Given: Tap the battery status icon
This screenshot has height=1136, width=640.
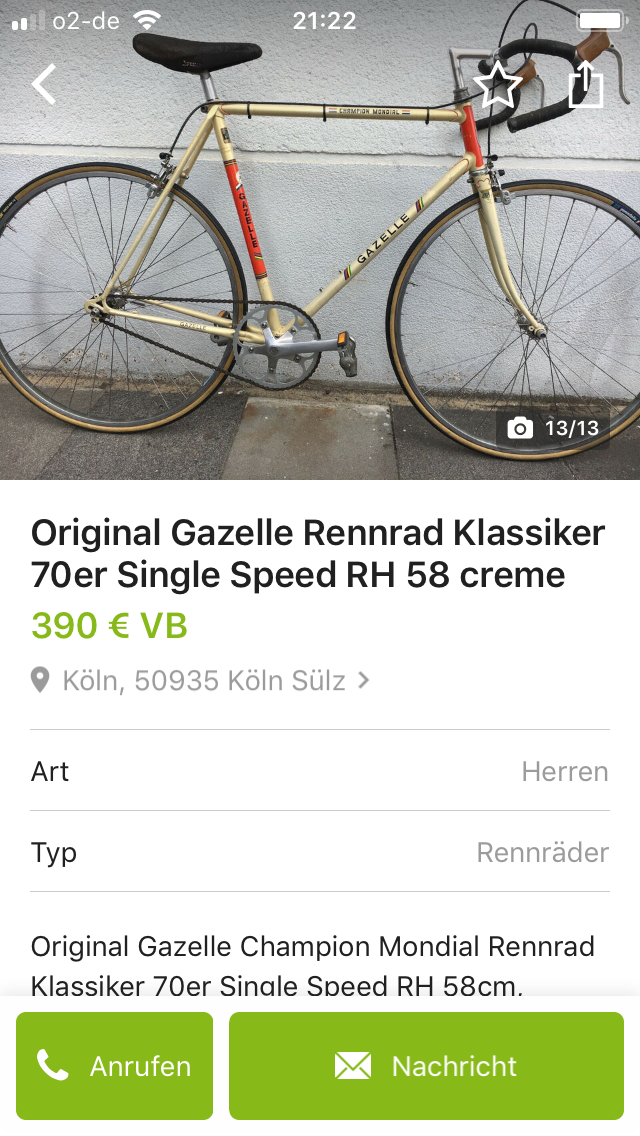Looking at the screenshot, I should pyautogui.click(x=602, y=20).
